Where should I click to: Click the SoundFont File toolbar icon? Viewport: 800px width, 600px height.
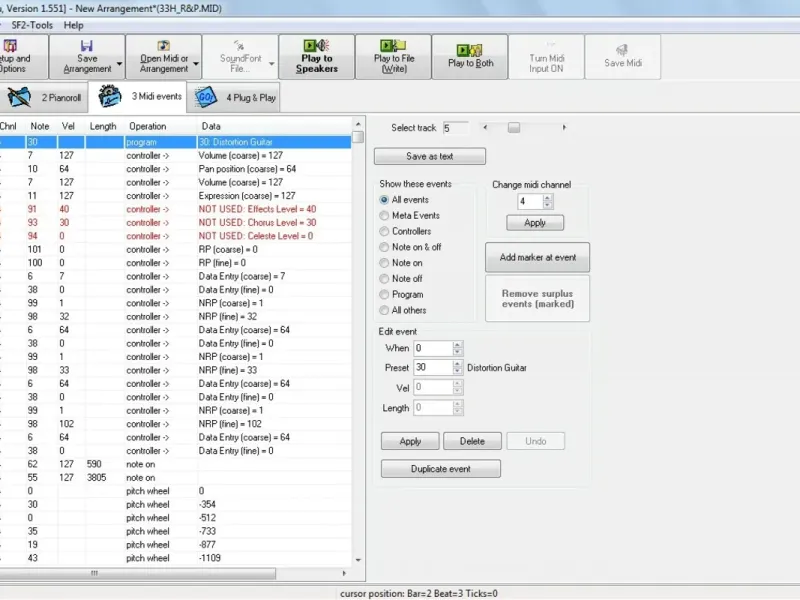click(239, 45)
